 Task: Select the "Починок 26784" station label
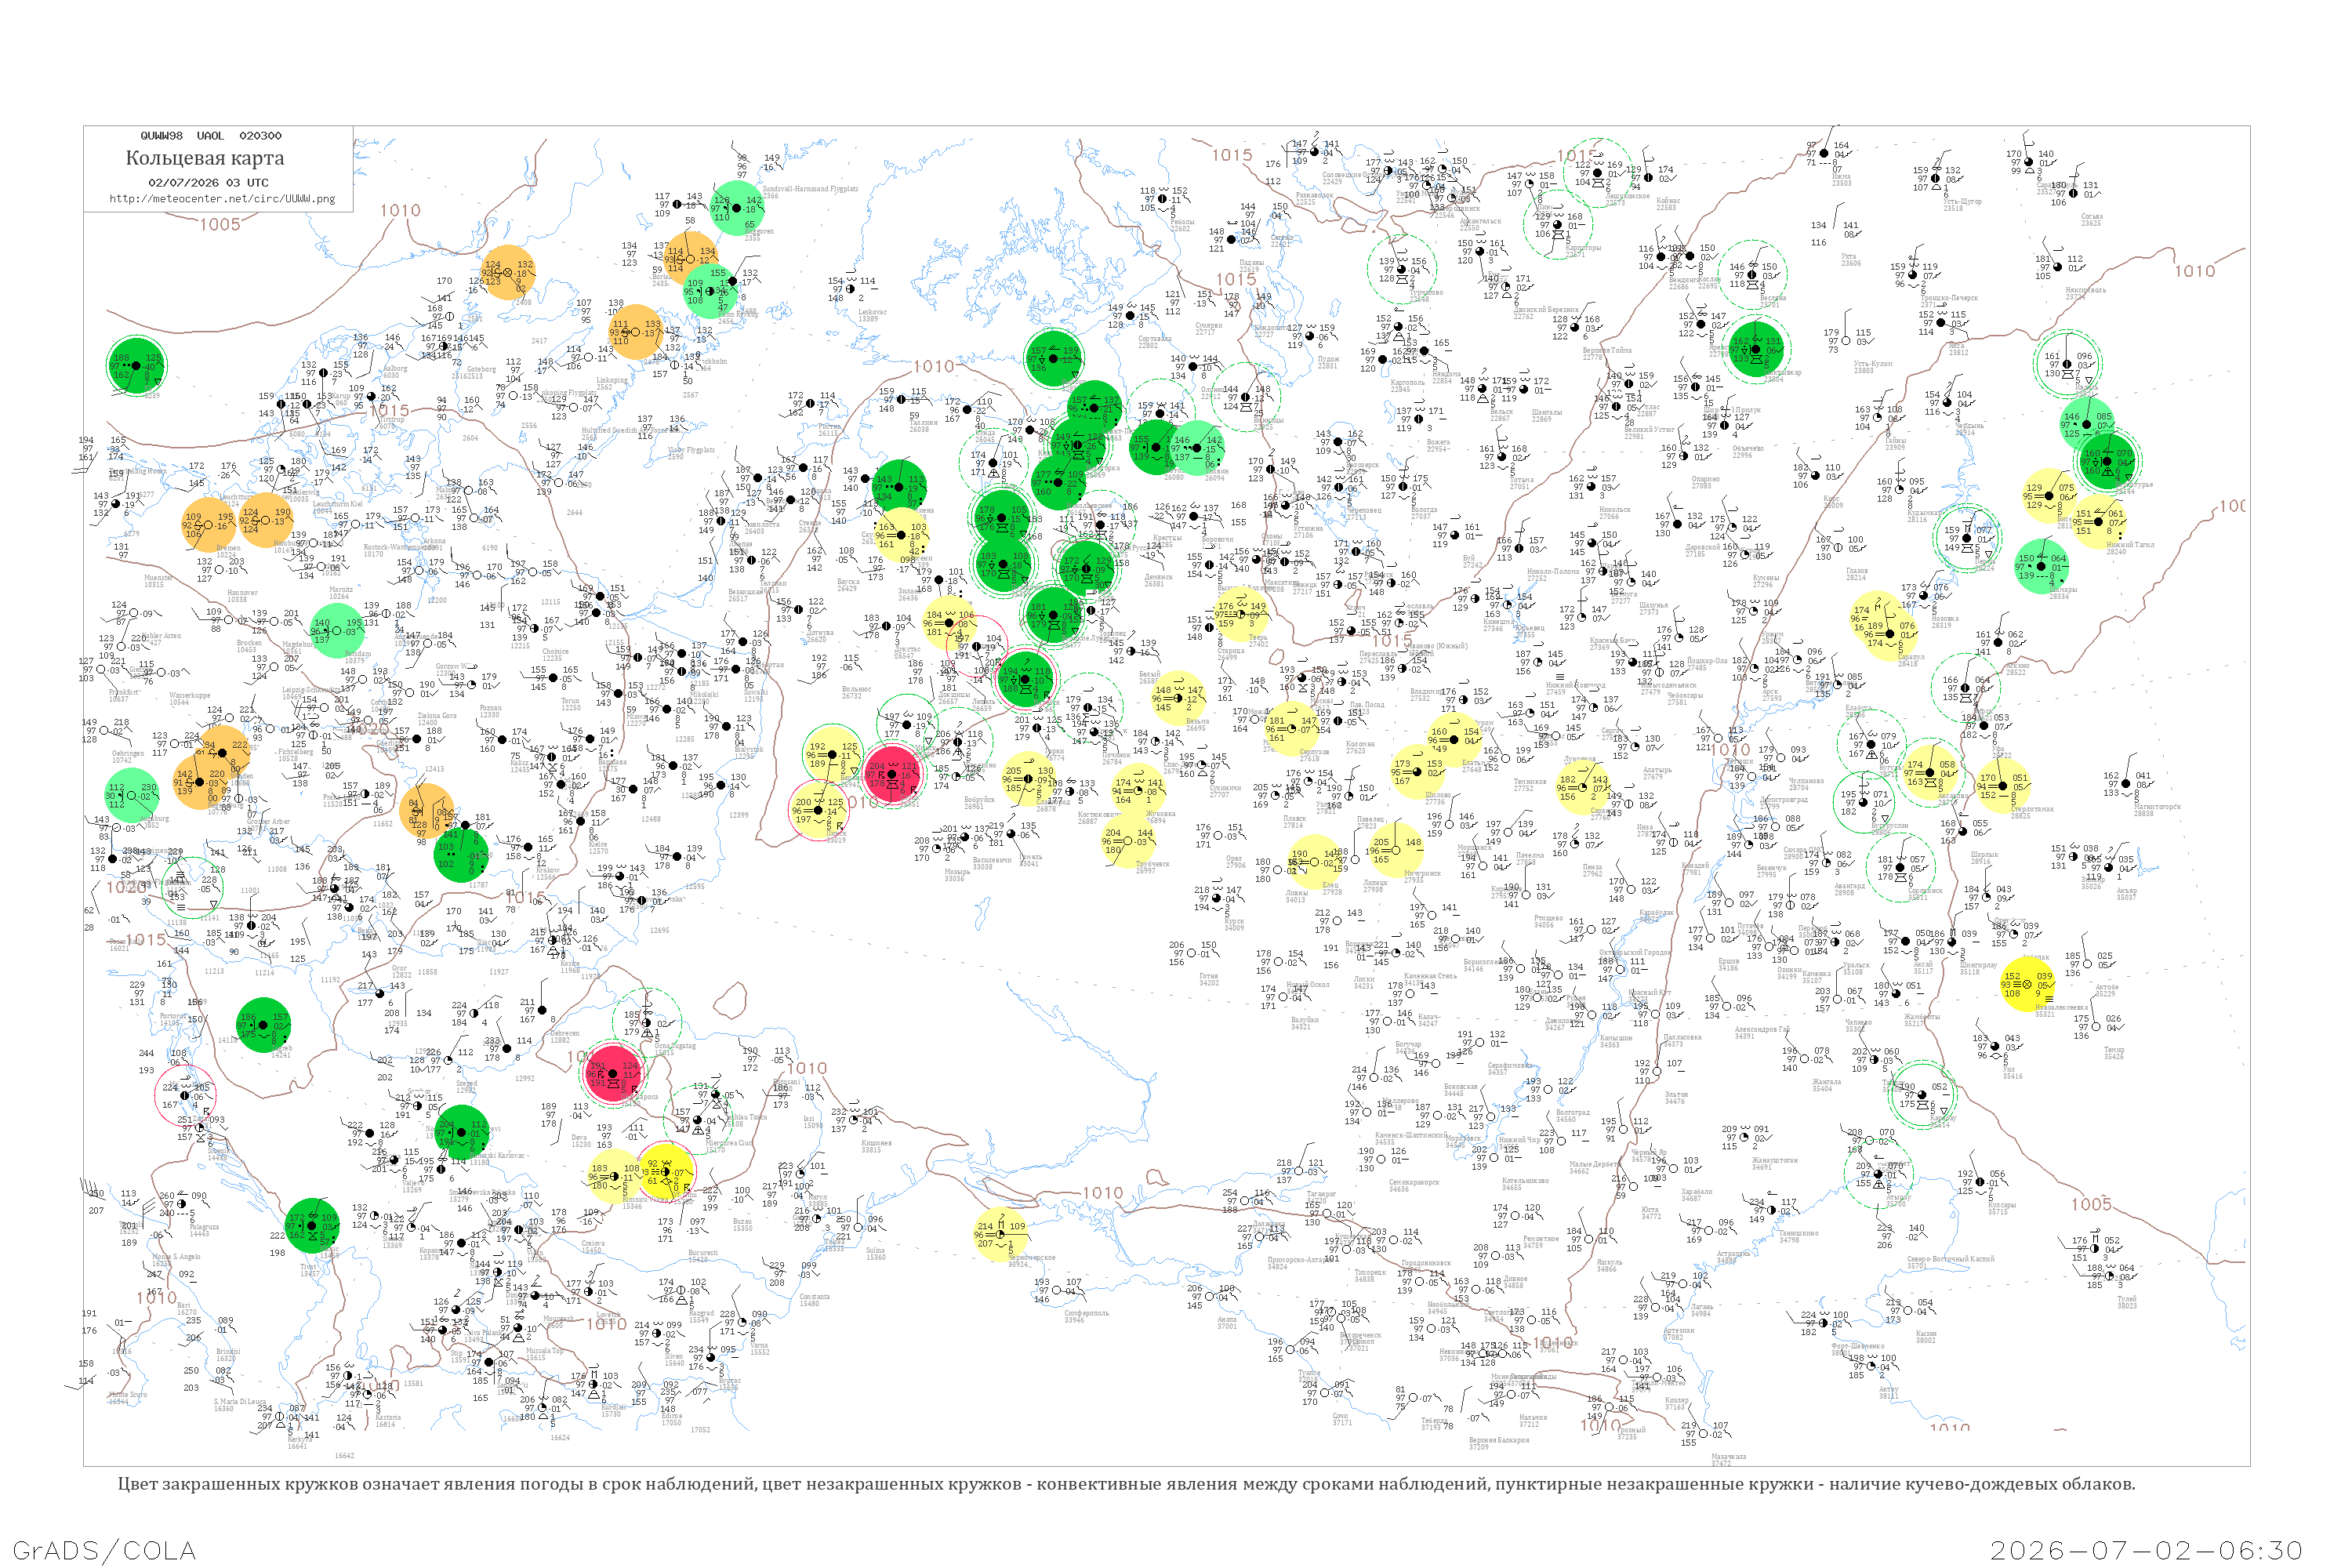click(1118, 758)
